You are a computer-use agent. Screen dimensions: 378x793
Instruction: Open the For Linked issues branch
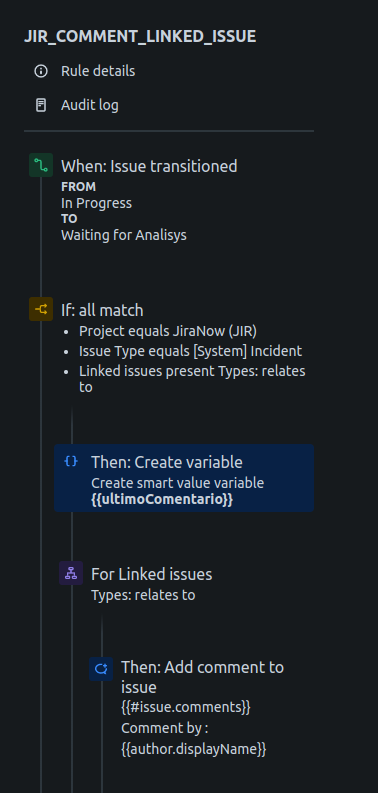pos(151,574)
